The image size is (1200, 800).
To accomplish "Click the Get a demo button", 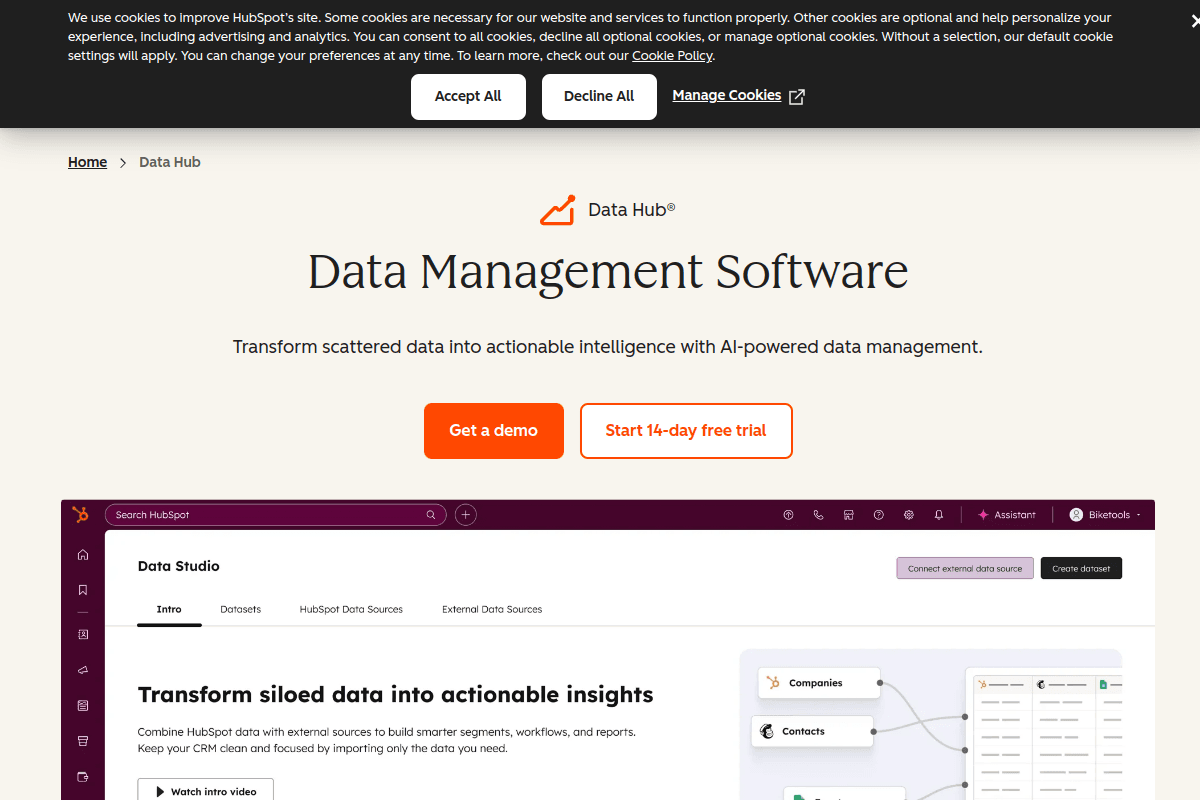I will tap(494, 431).
